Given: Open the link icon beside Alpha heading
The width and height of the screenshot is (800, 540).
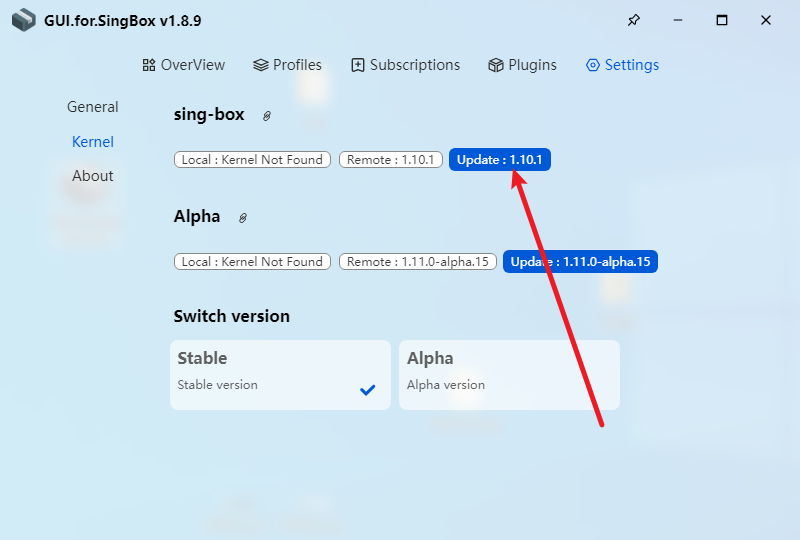Looking at the screenshot, I should click(243, 218).
